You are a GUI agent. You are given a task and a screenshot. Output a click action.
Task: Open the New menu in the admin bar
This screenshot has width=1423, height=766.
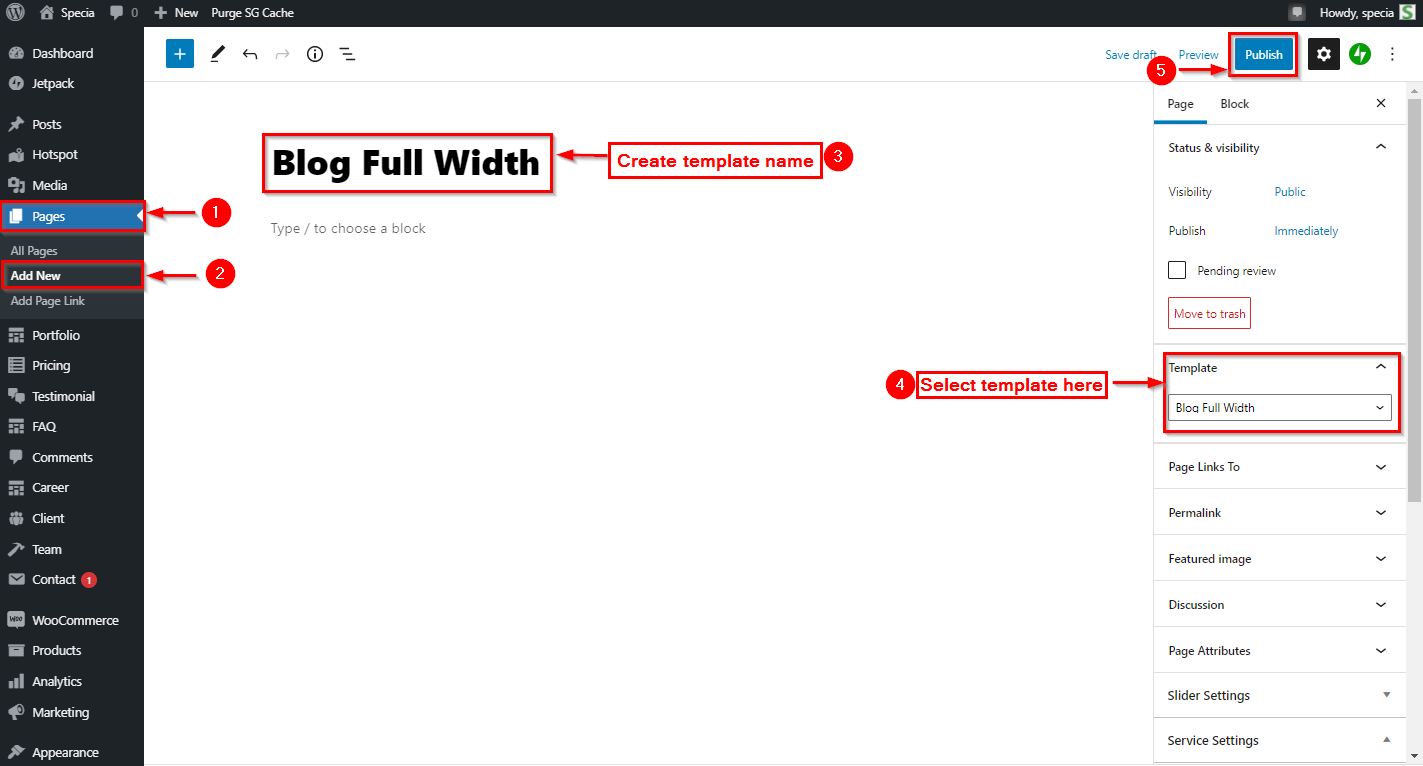(176, 12)
